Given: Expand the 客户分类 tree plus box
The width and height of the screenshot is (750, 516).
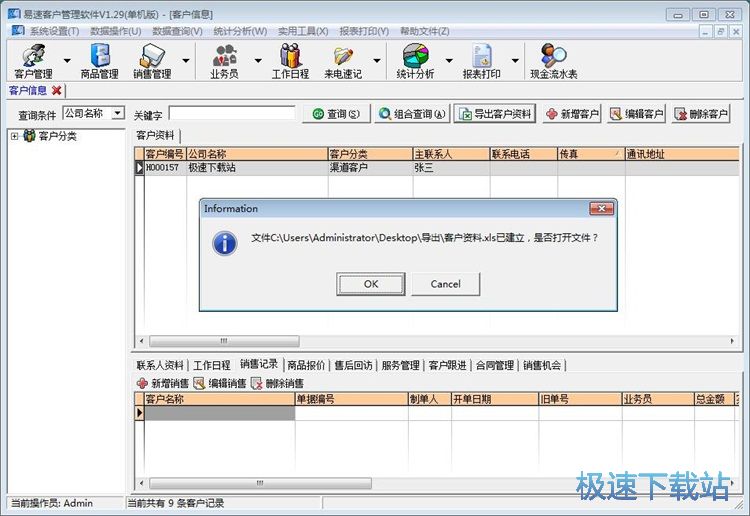Looking at the screenshot, I should tap(15, 136).
